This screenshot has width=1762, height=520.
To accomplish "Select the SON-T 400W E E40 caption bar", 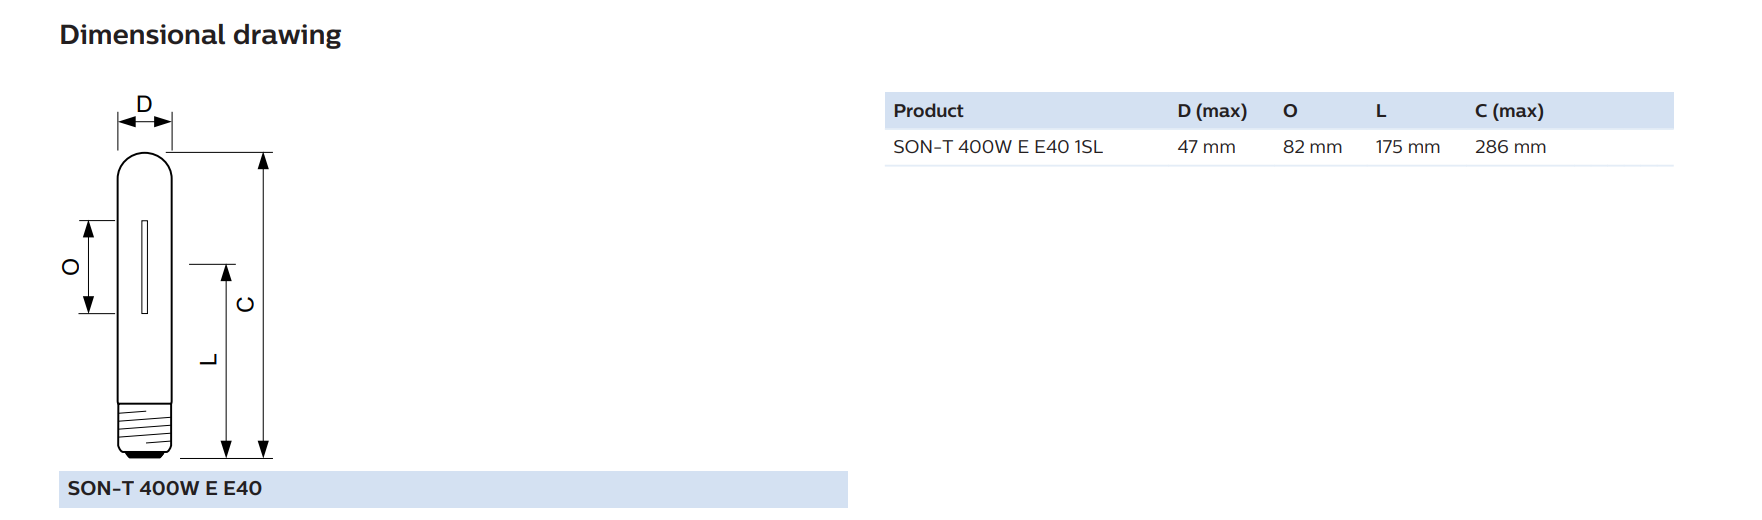I will (x=453, y=489).
